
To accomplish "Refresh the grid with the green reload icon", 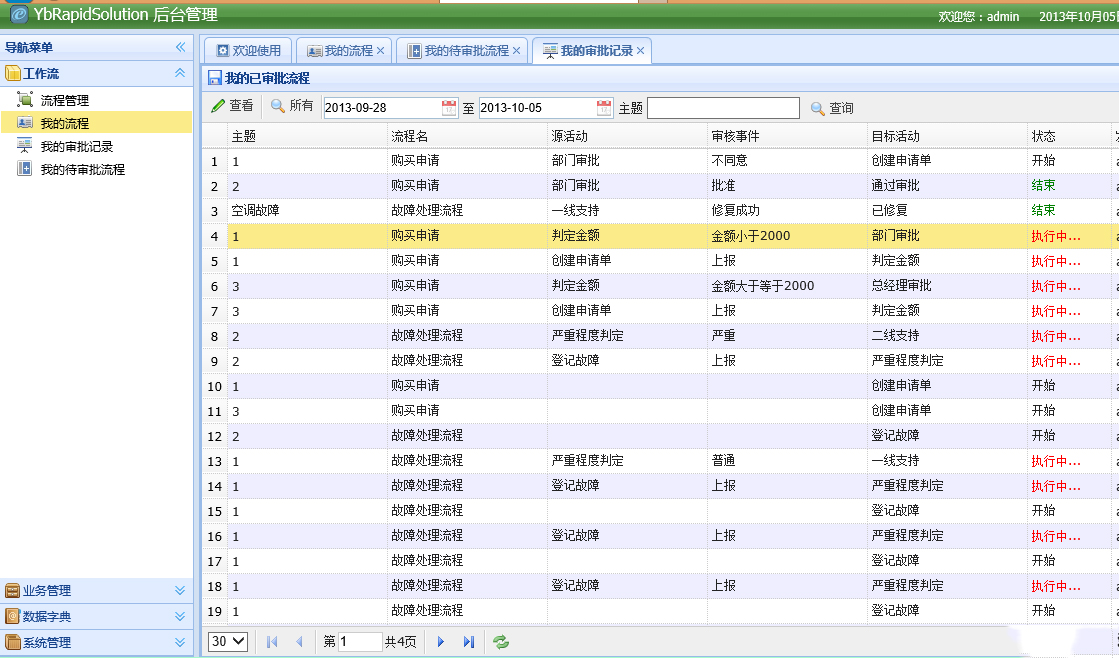I will (501, 642).
